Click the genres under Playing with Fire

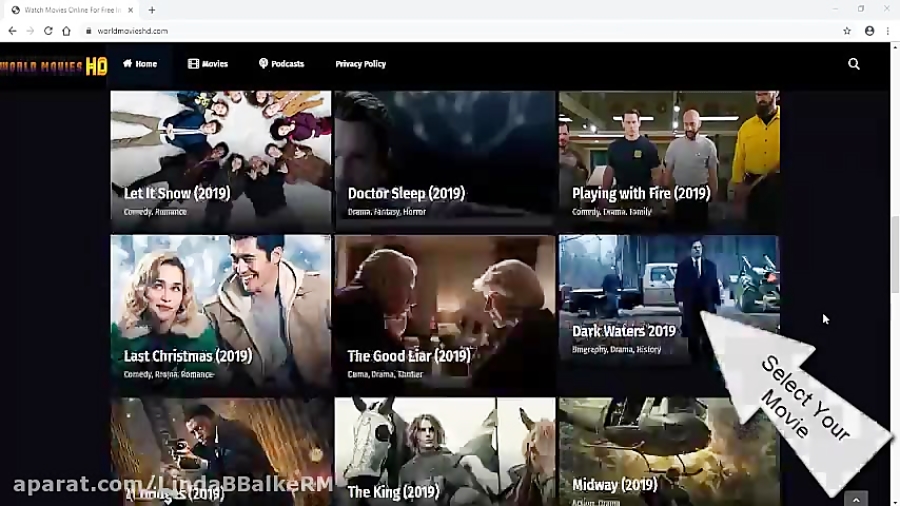click(611, 212)
